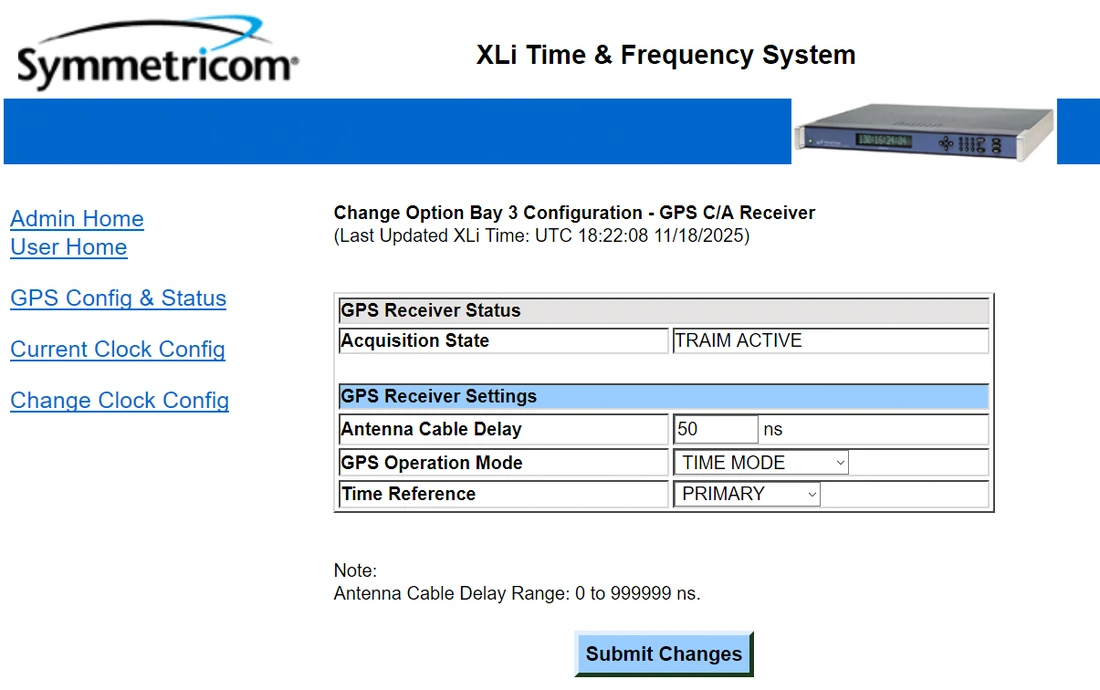Click the XLi device photo in the banner
This screenshot has width=1100, height=690.
click(924, 131)
